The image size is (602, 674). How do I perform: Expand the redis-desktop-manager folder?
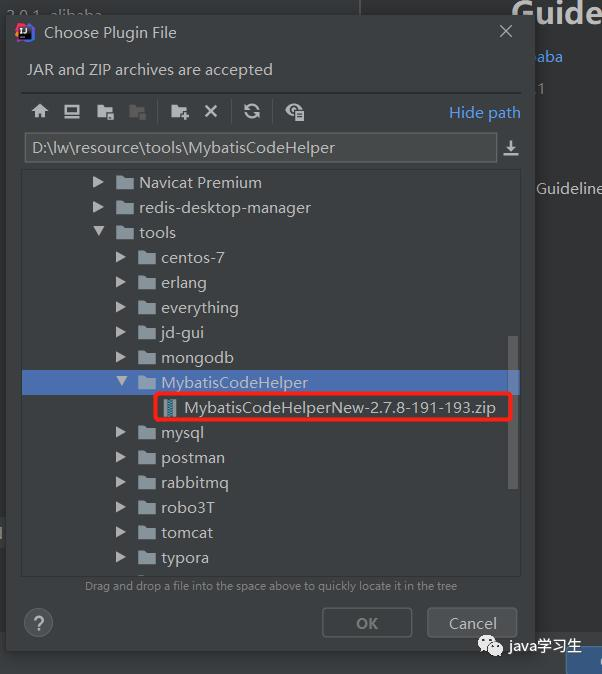coord(98,207)
